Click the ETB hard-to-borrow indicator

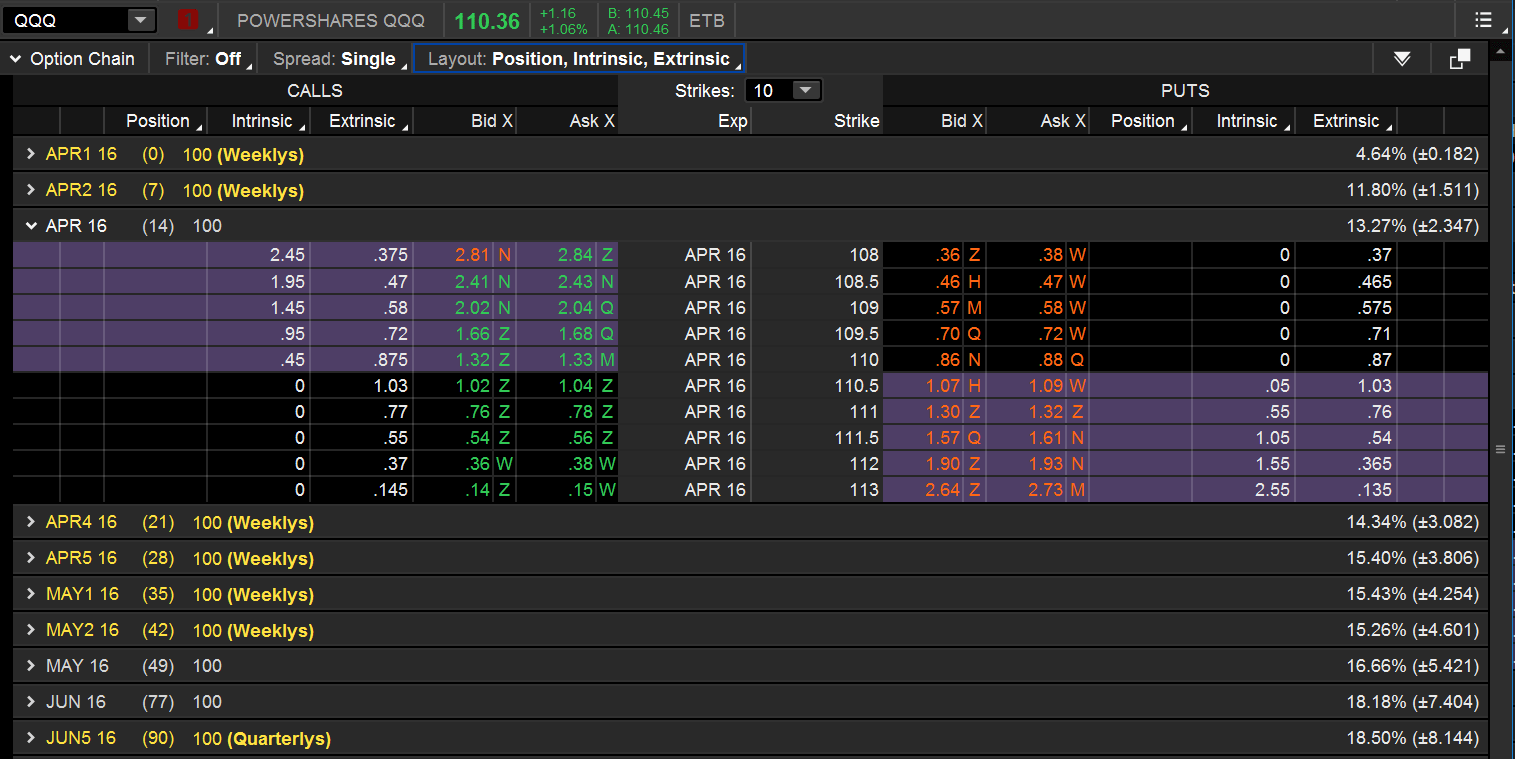(x=706, y=19)
